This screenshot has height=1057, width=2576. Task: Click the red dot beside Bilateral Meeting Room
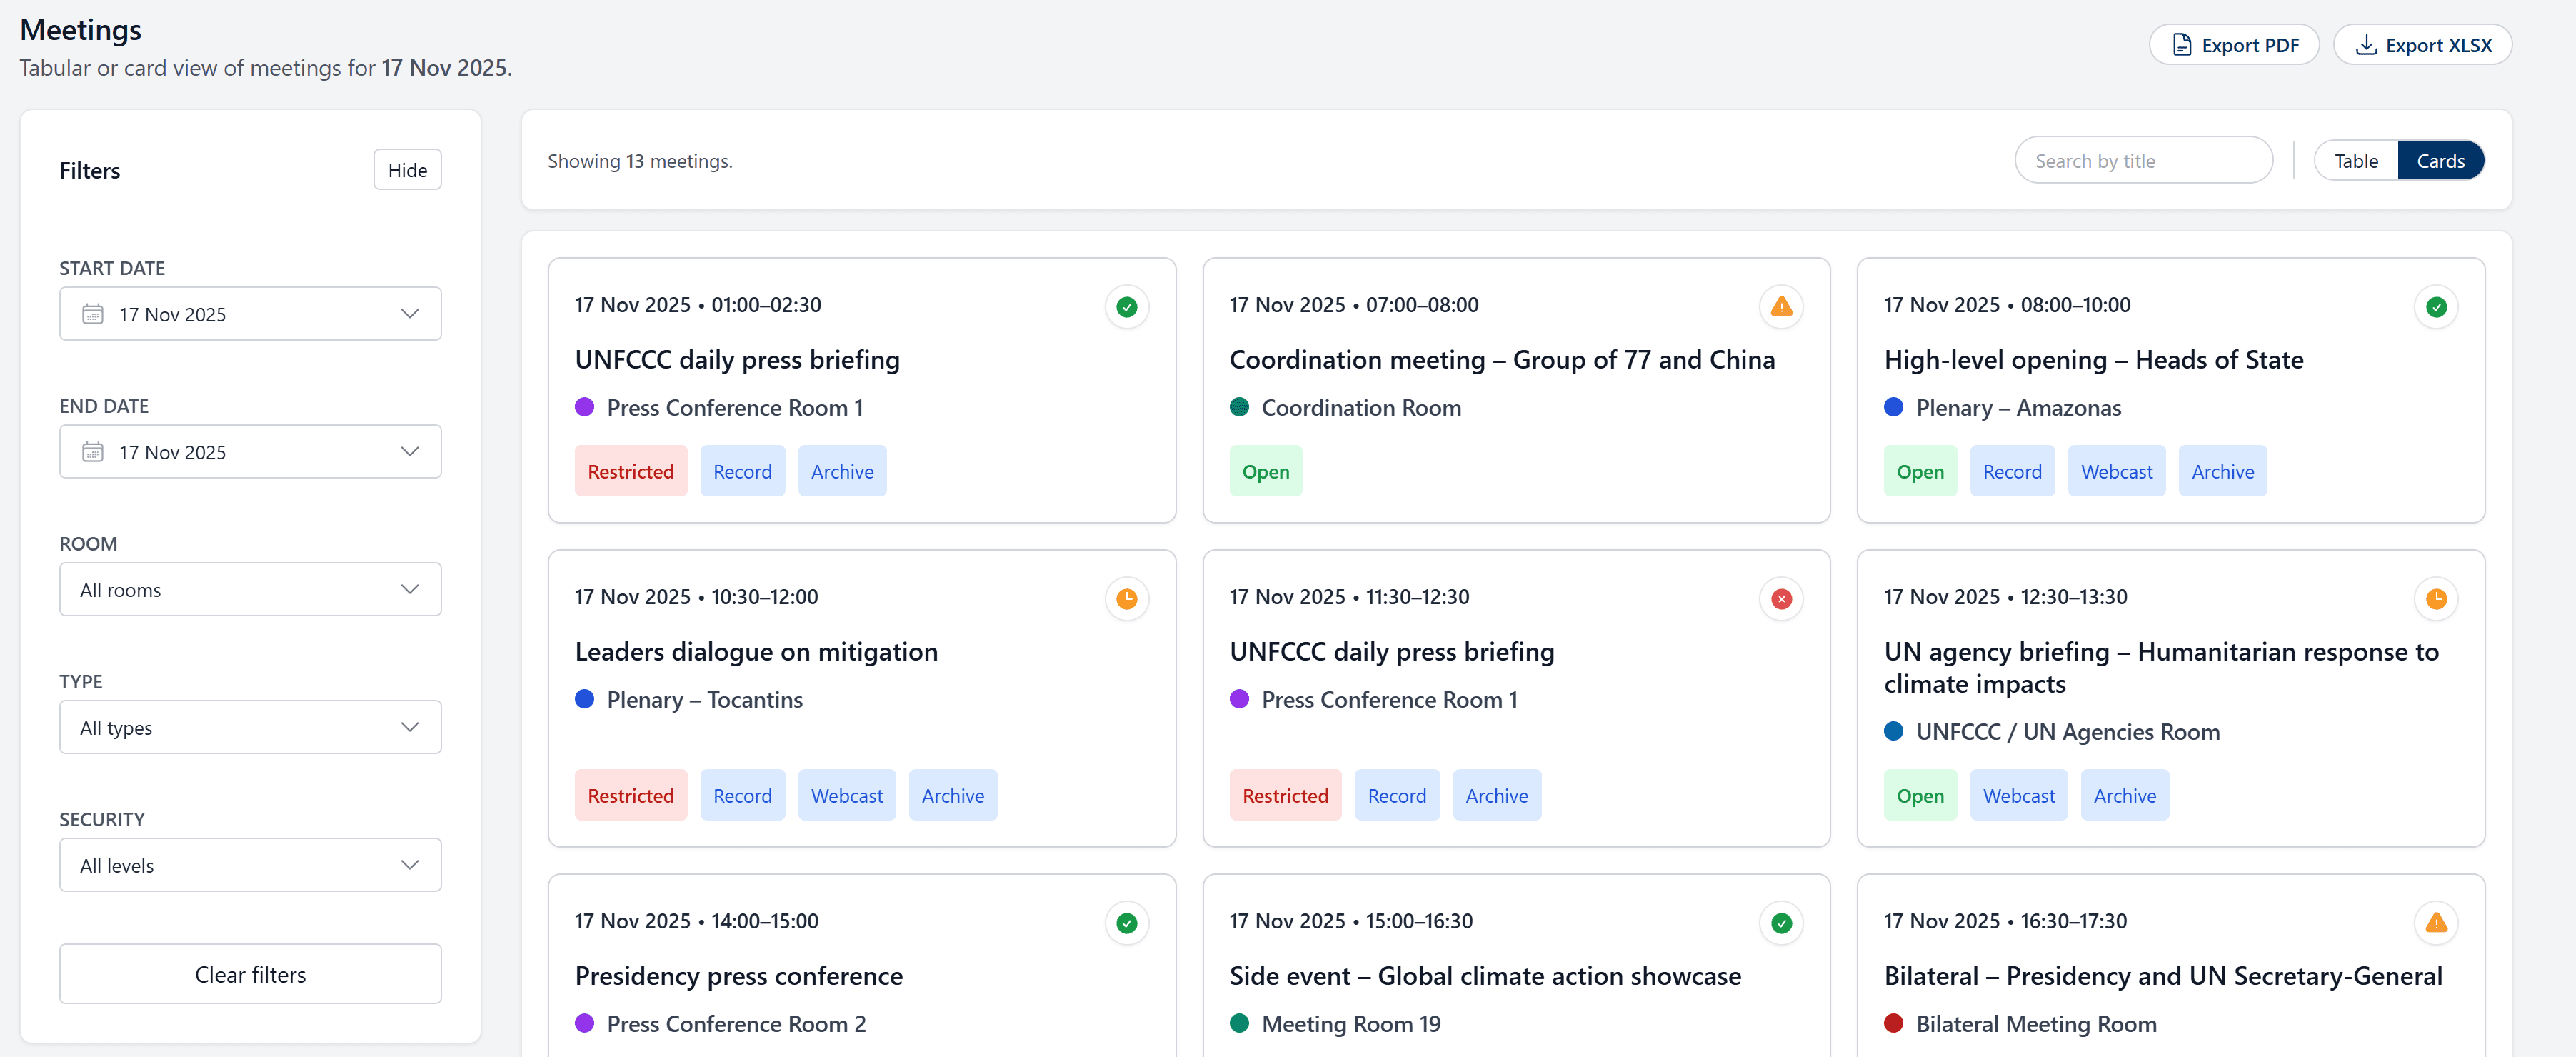point(1893,1023)
